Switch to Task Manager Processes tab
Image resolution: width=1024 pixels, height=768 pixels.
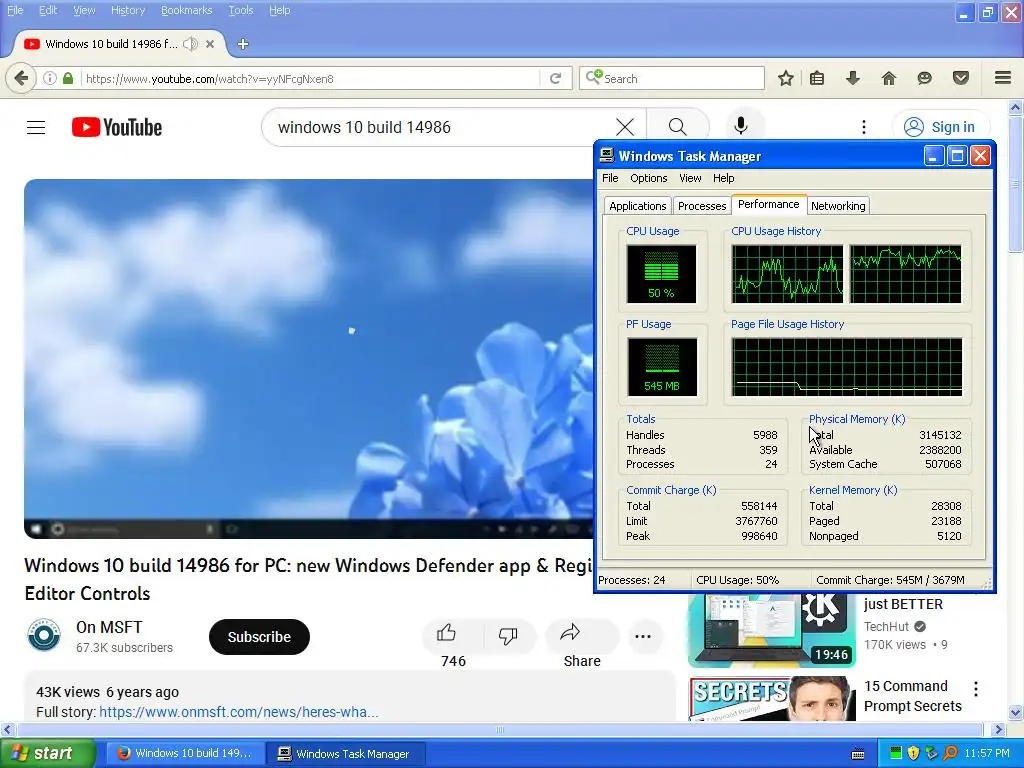pyautogui.click(x=702, y=206)
